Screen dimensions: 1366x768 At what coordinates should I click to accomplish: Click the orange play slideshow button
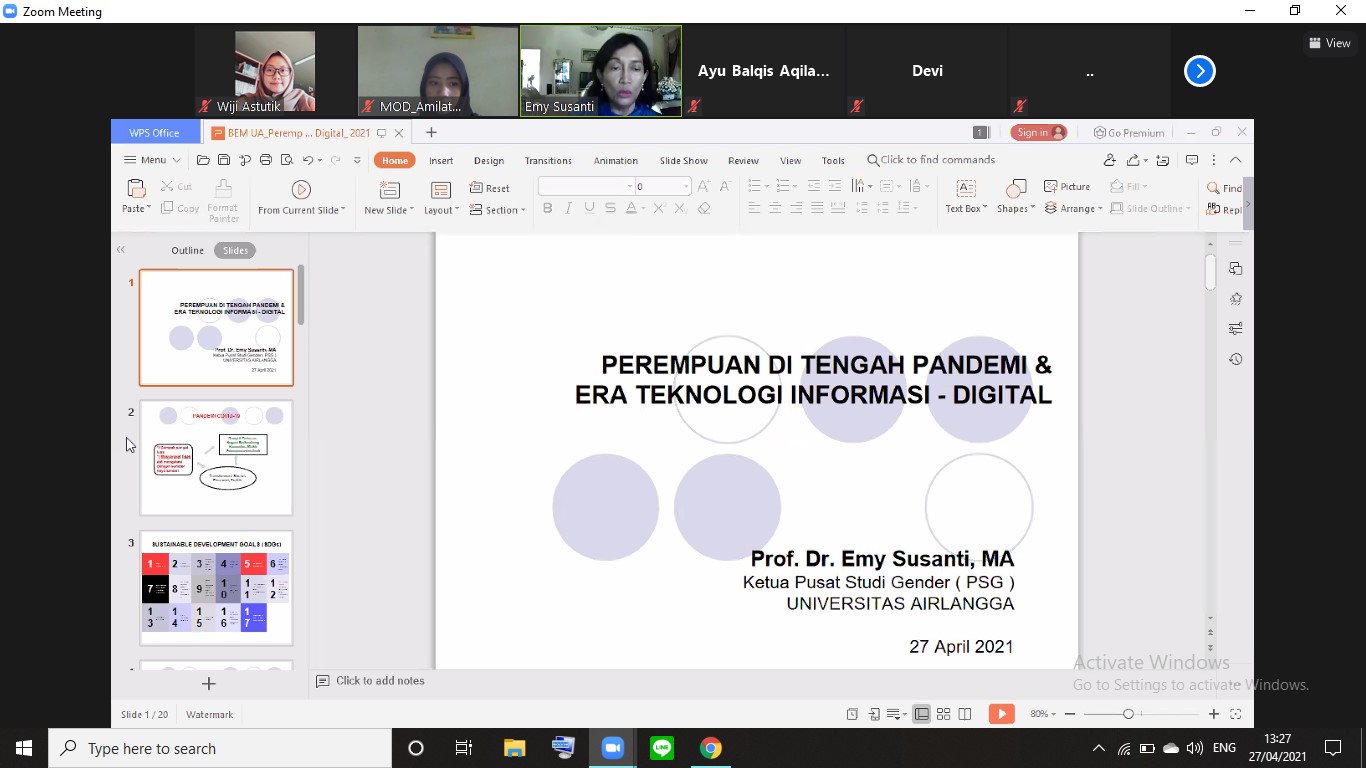(x=1001, y=714)
